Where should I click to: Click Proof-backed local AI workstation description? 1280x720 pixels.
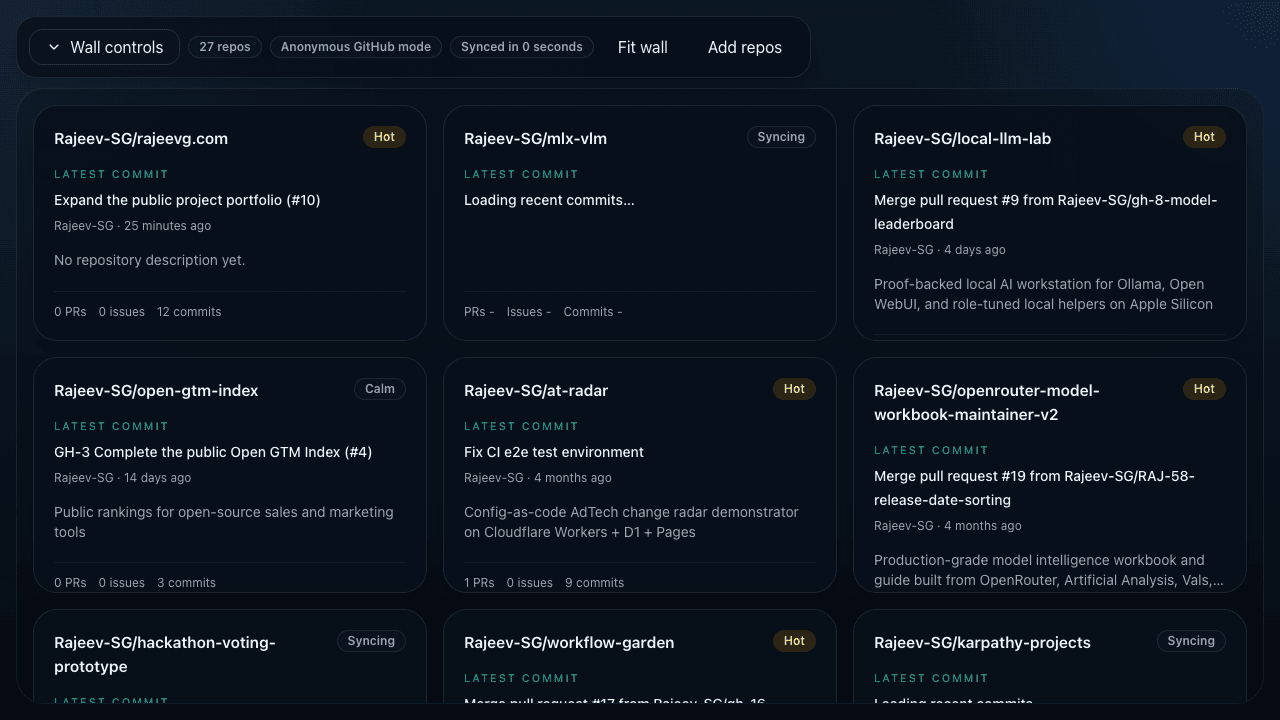tap(1044, 294)
